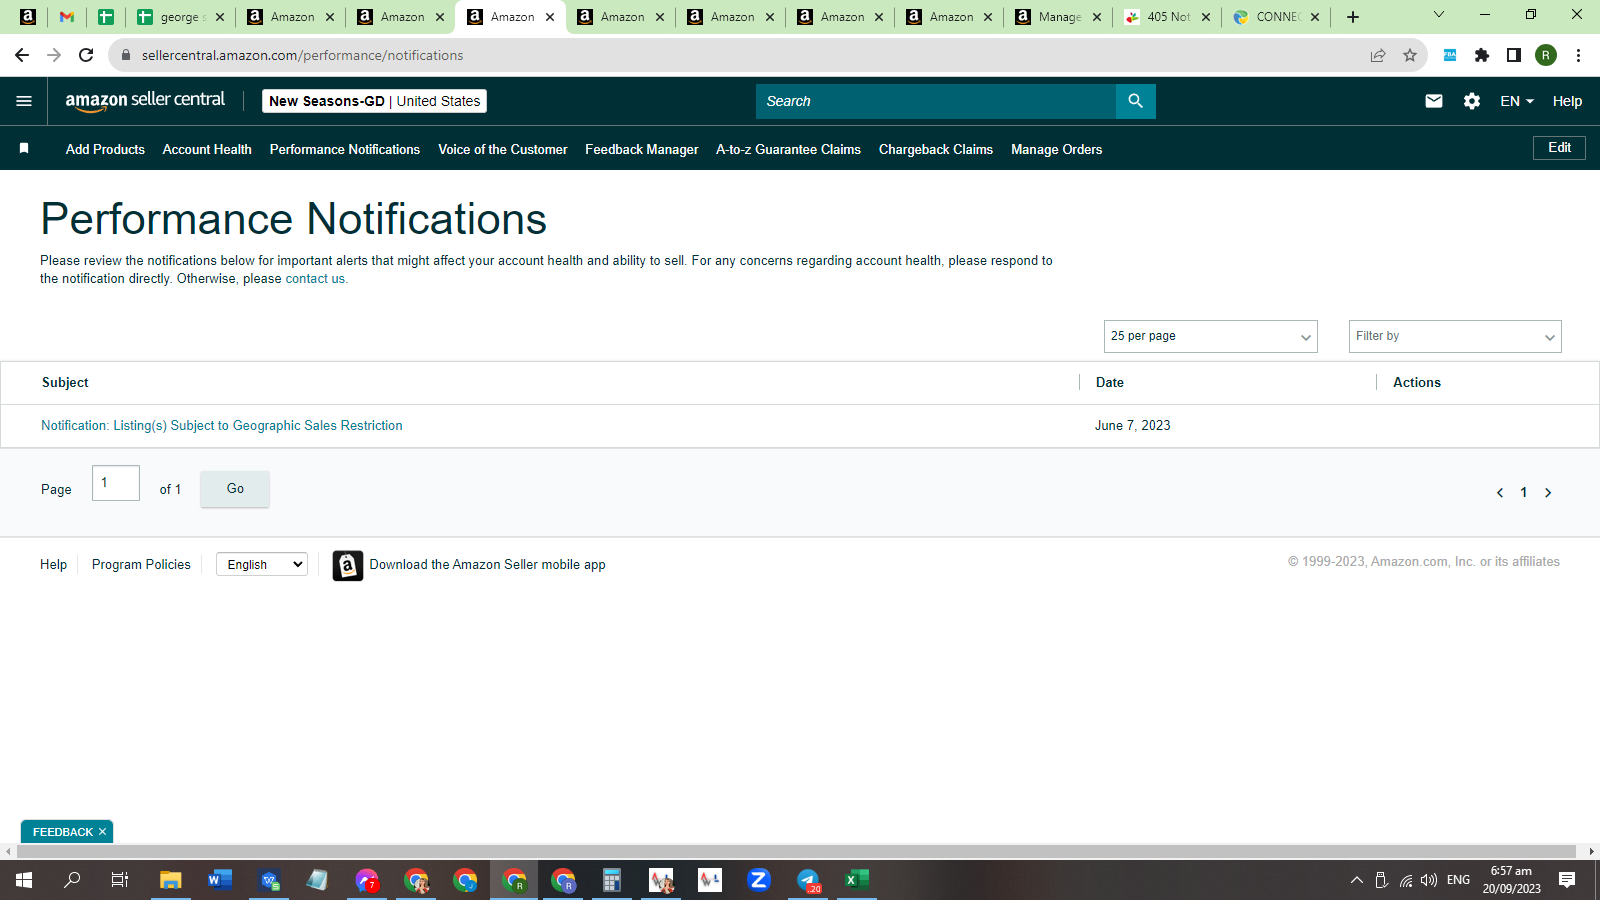Open a new browser tab
The width and height of the screenshot is (1600, 900).
click(1353, 17)
